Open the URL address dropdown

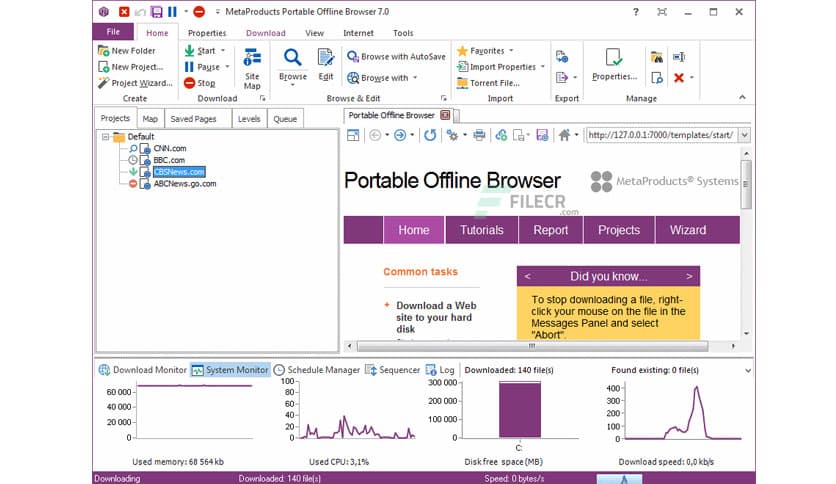coord(744,135)
